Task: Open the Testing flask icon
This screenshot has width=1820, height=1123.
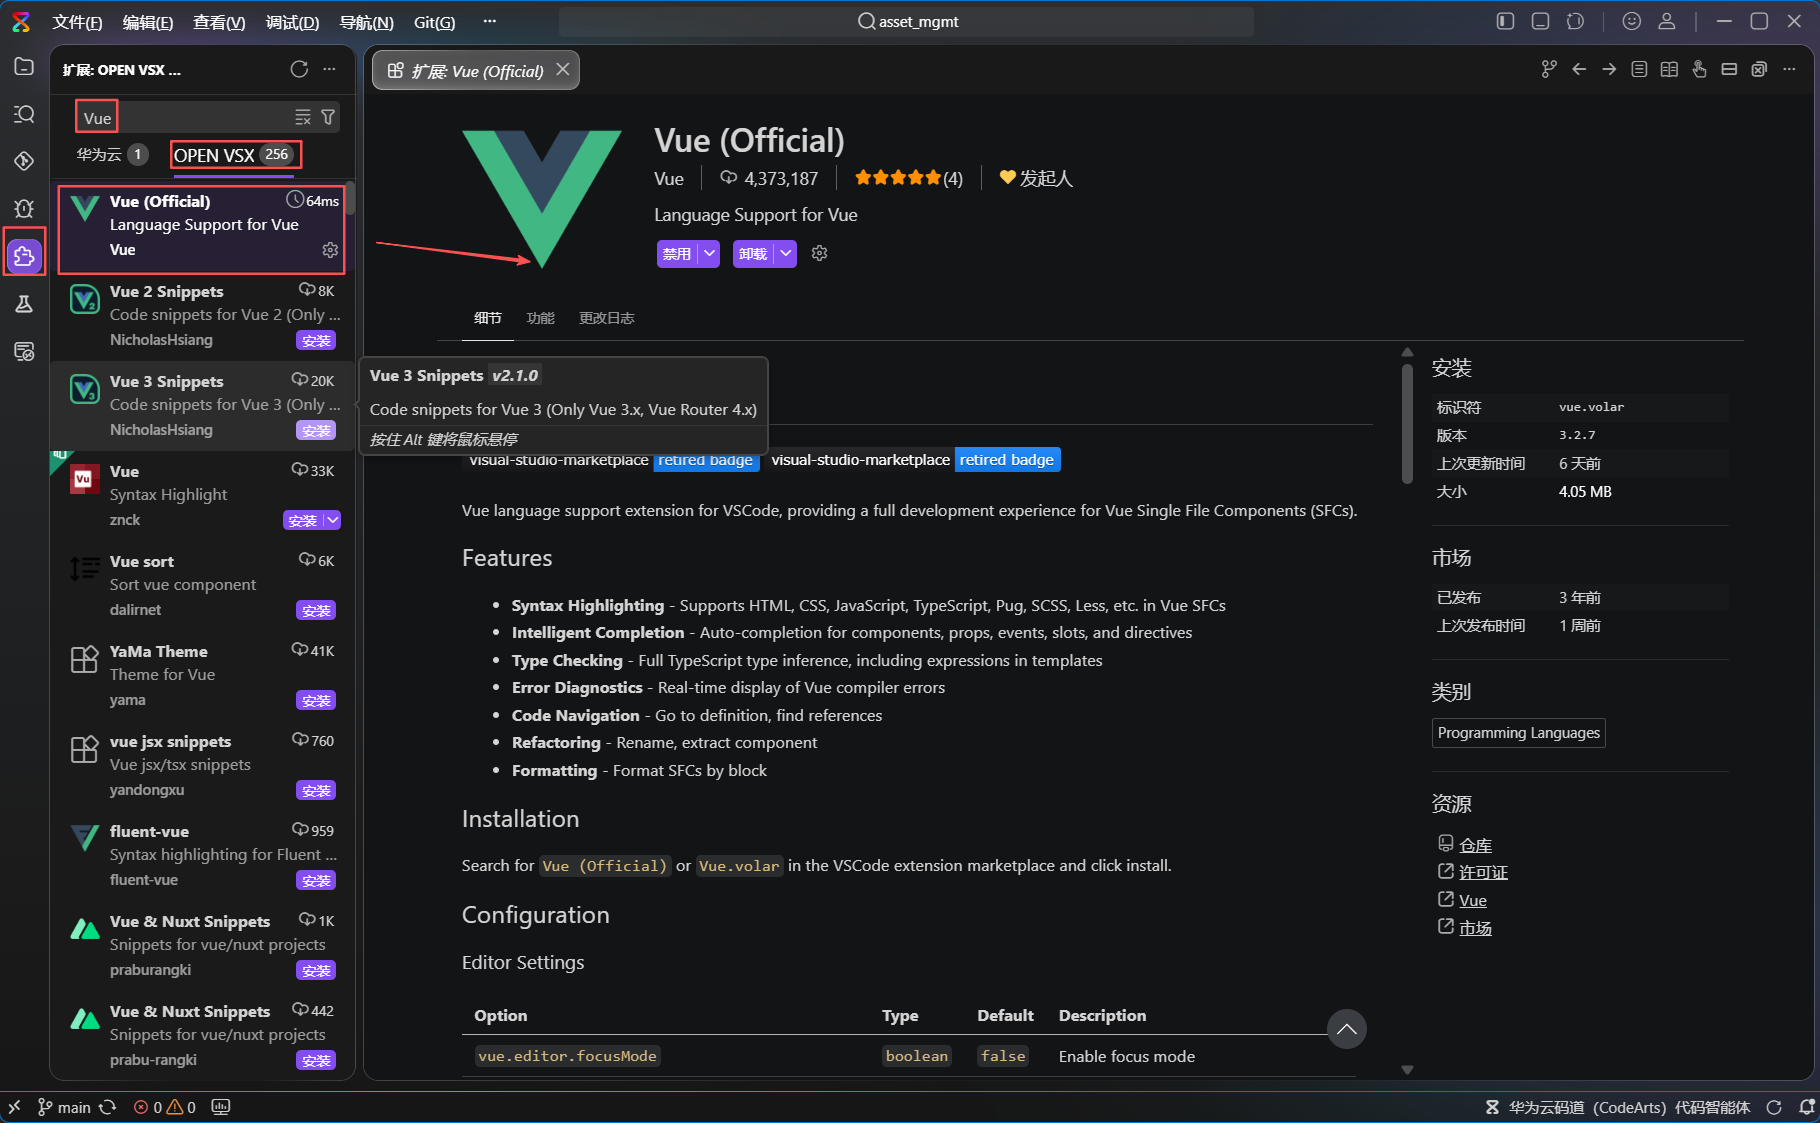Action: tap(24, 304)
